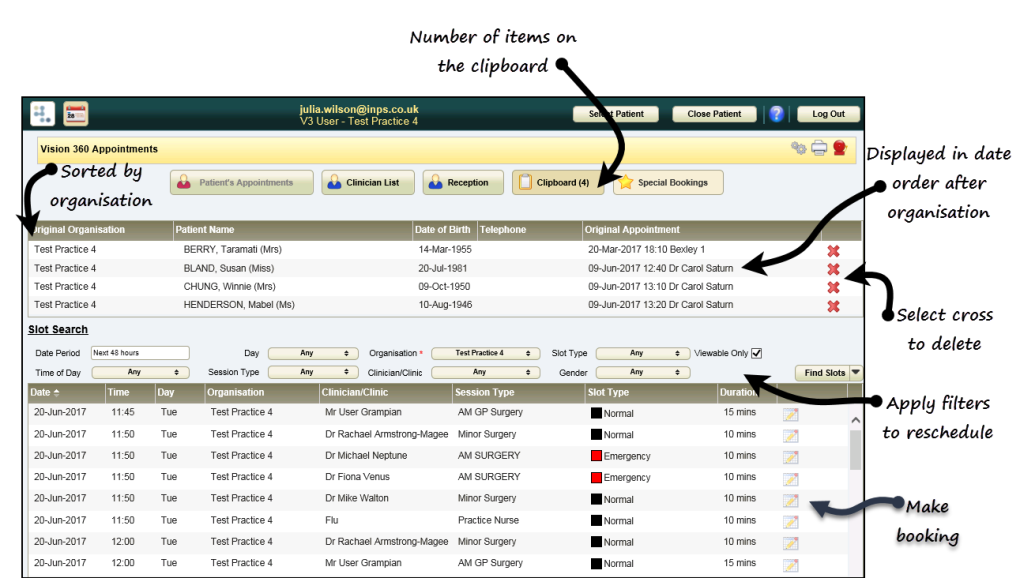1035x578 pixels.
Task: Click the printer icon in title bar
Action: pos(819,148)
